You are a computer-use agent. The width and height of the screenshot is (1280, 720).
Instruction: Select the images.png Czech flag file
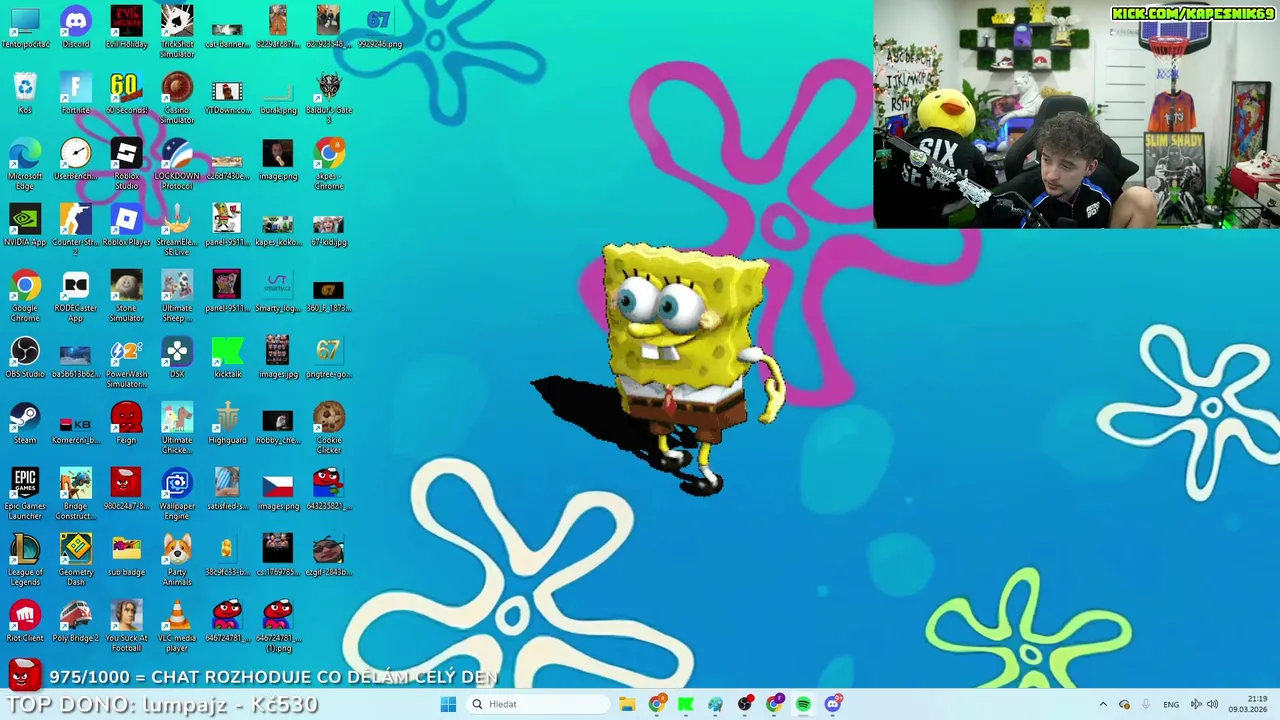278,489
